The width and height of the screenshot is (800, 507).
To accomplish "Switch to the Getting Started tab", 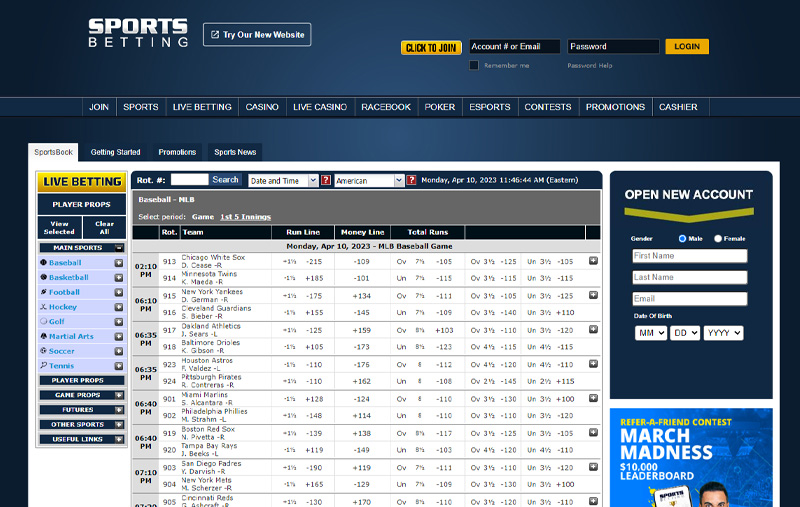I will pyautogui.click(x=115, y=152).
